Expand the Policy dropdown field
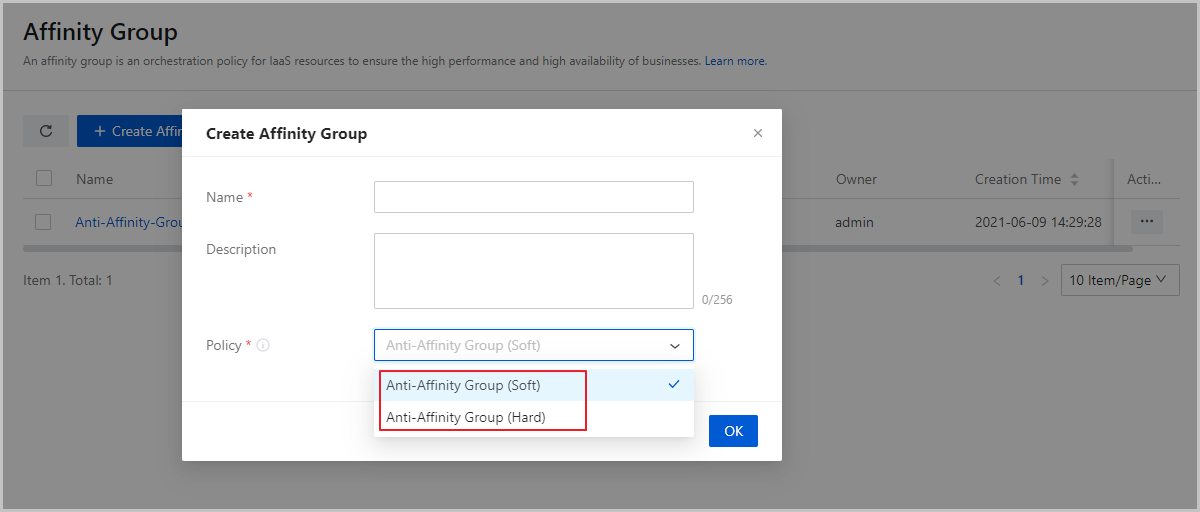The height and width of the screenshot is (512, 1200). point(533,345)
